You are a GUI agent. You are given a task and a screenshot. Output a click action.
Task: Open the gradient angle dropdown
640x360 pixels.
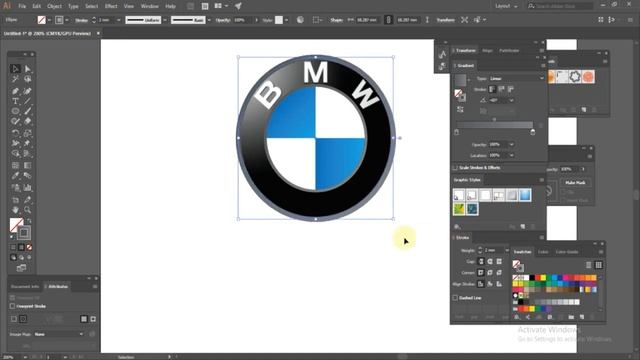(x=511, y=100)
